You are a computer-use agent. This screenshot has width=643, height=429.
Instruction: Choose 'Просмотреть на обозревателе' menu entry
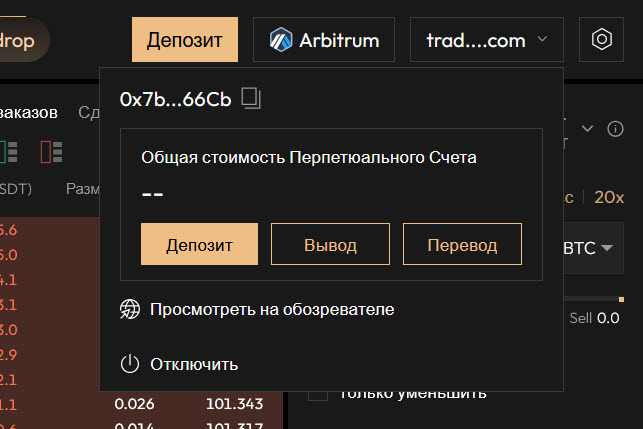click(272, 309)
